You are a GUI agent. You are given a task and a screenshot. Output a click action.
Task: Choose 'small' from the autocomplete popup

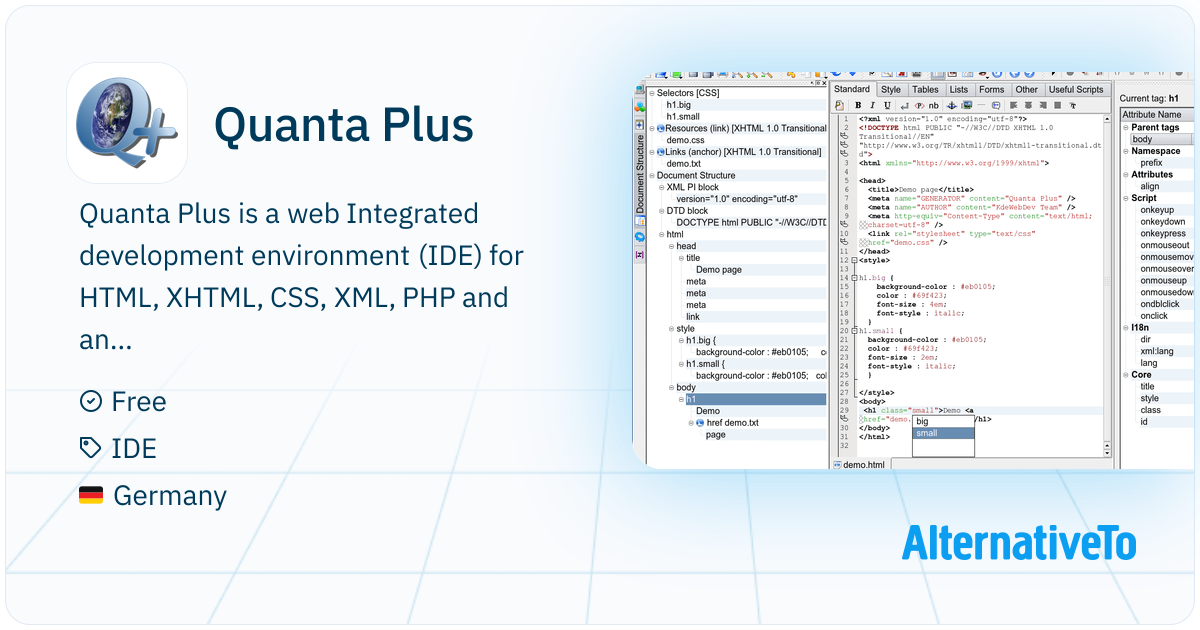pos(943,433)
